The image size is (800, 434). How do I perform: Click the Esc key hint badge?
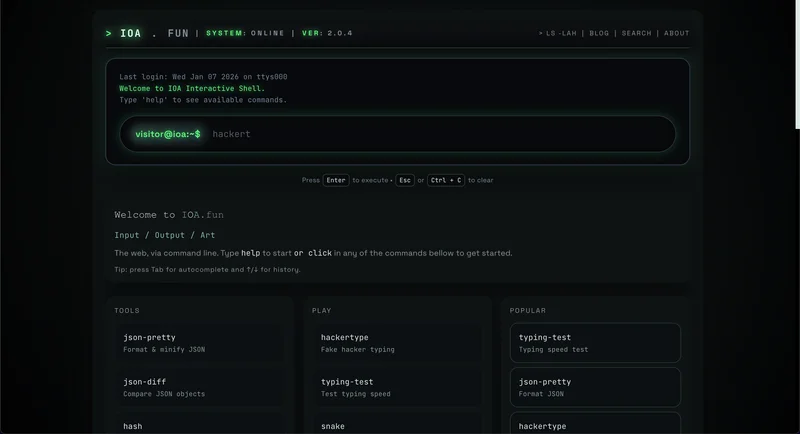pyautogui.click(x=404, y=180)
